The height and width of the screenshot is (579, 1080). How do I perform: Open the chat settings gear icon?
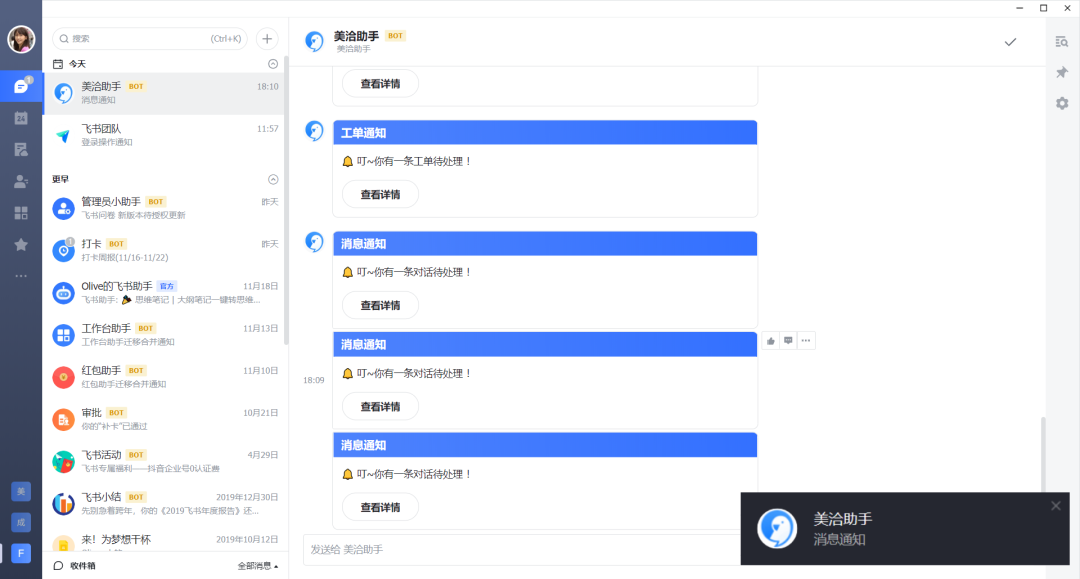tap(1062, 103)
